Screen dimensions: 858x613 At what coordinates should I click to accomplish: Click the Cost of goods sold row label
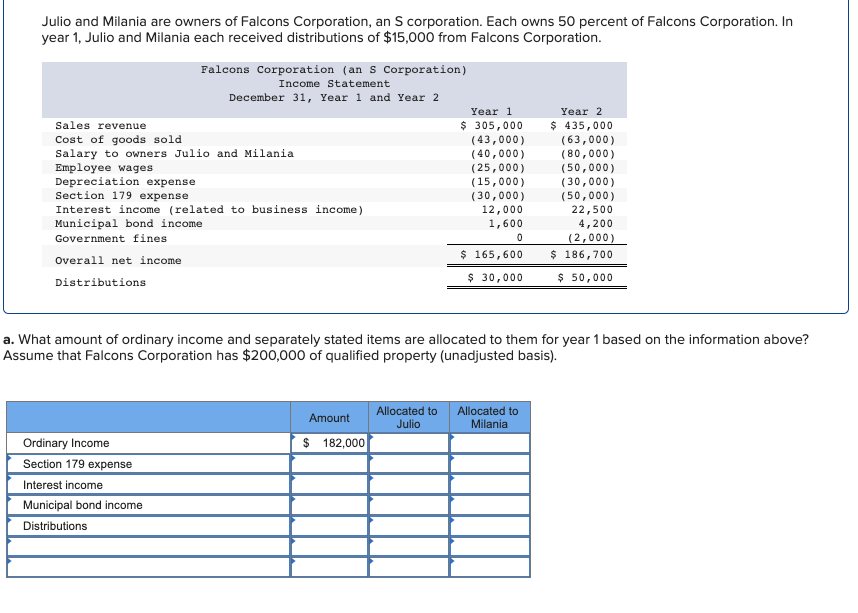(x=118, y=140)
